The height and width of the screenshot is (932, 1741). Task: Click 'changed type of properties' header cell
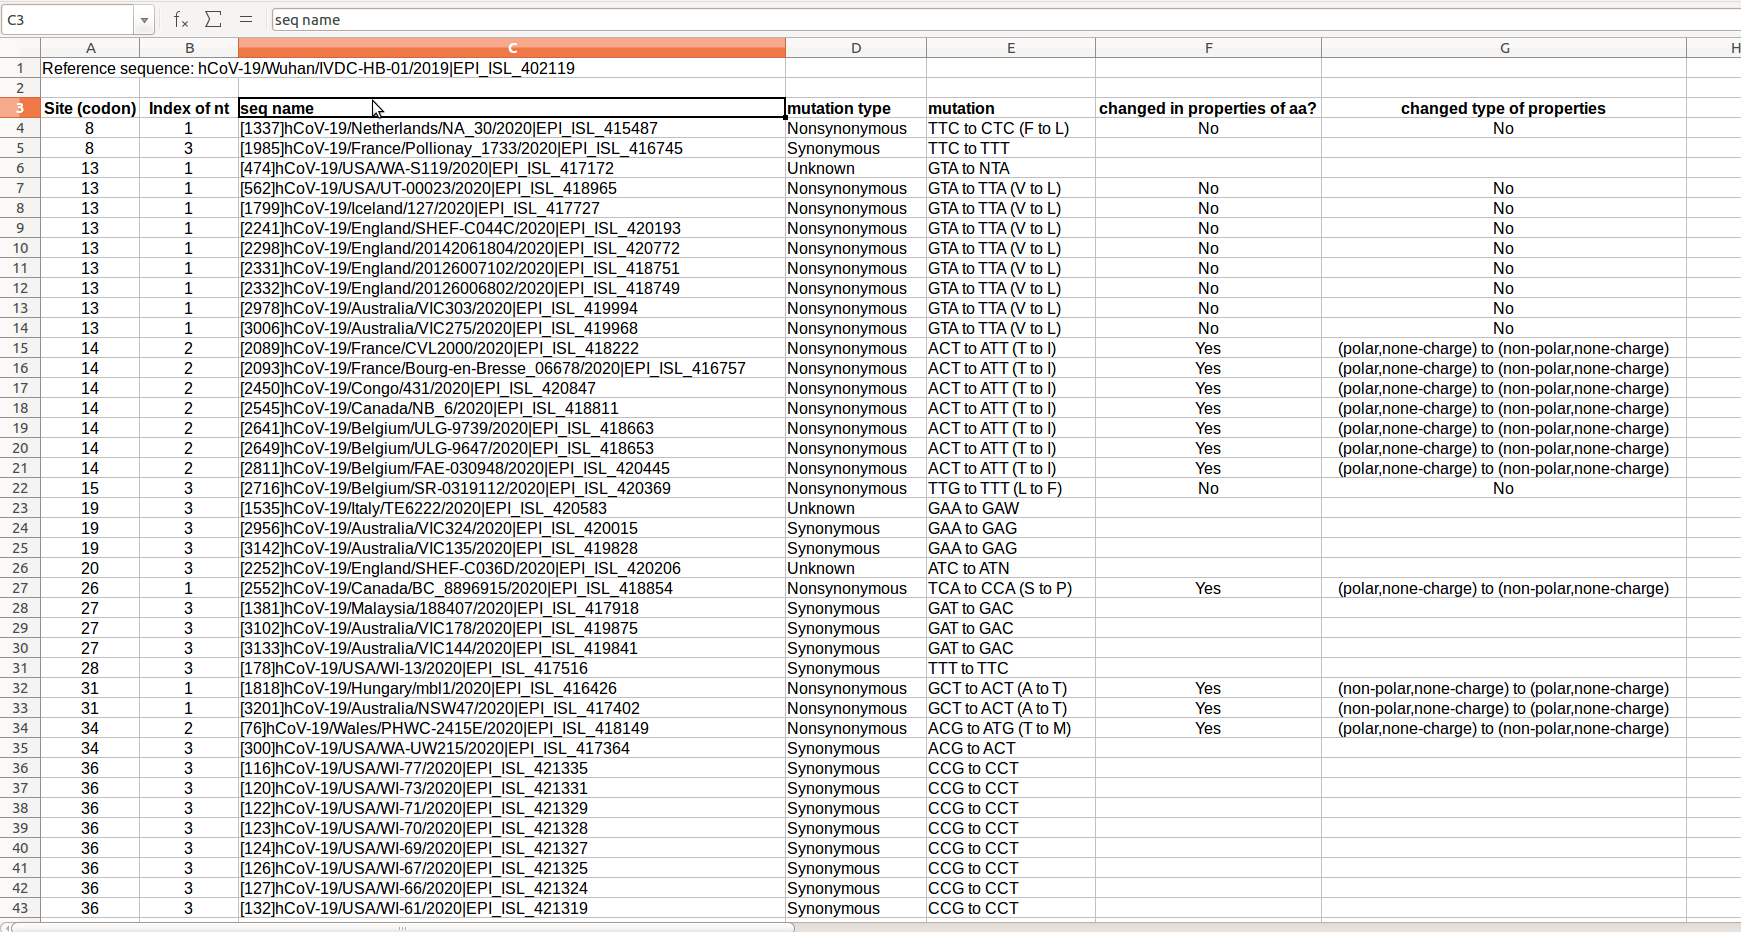click(x=1504, y=108)
